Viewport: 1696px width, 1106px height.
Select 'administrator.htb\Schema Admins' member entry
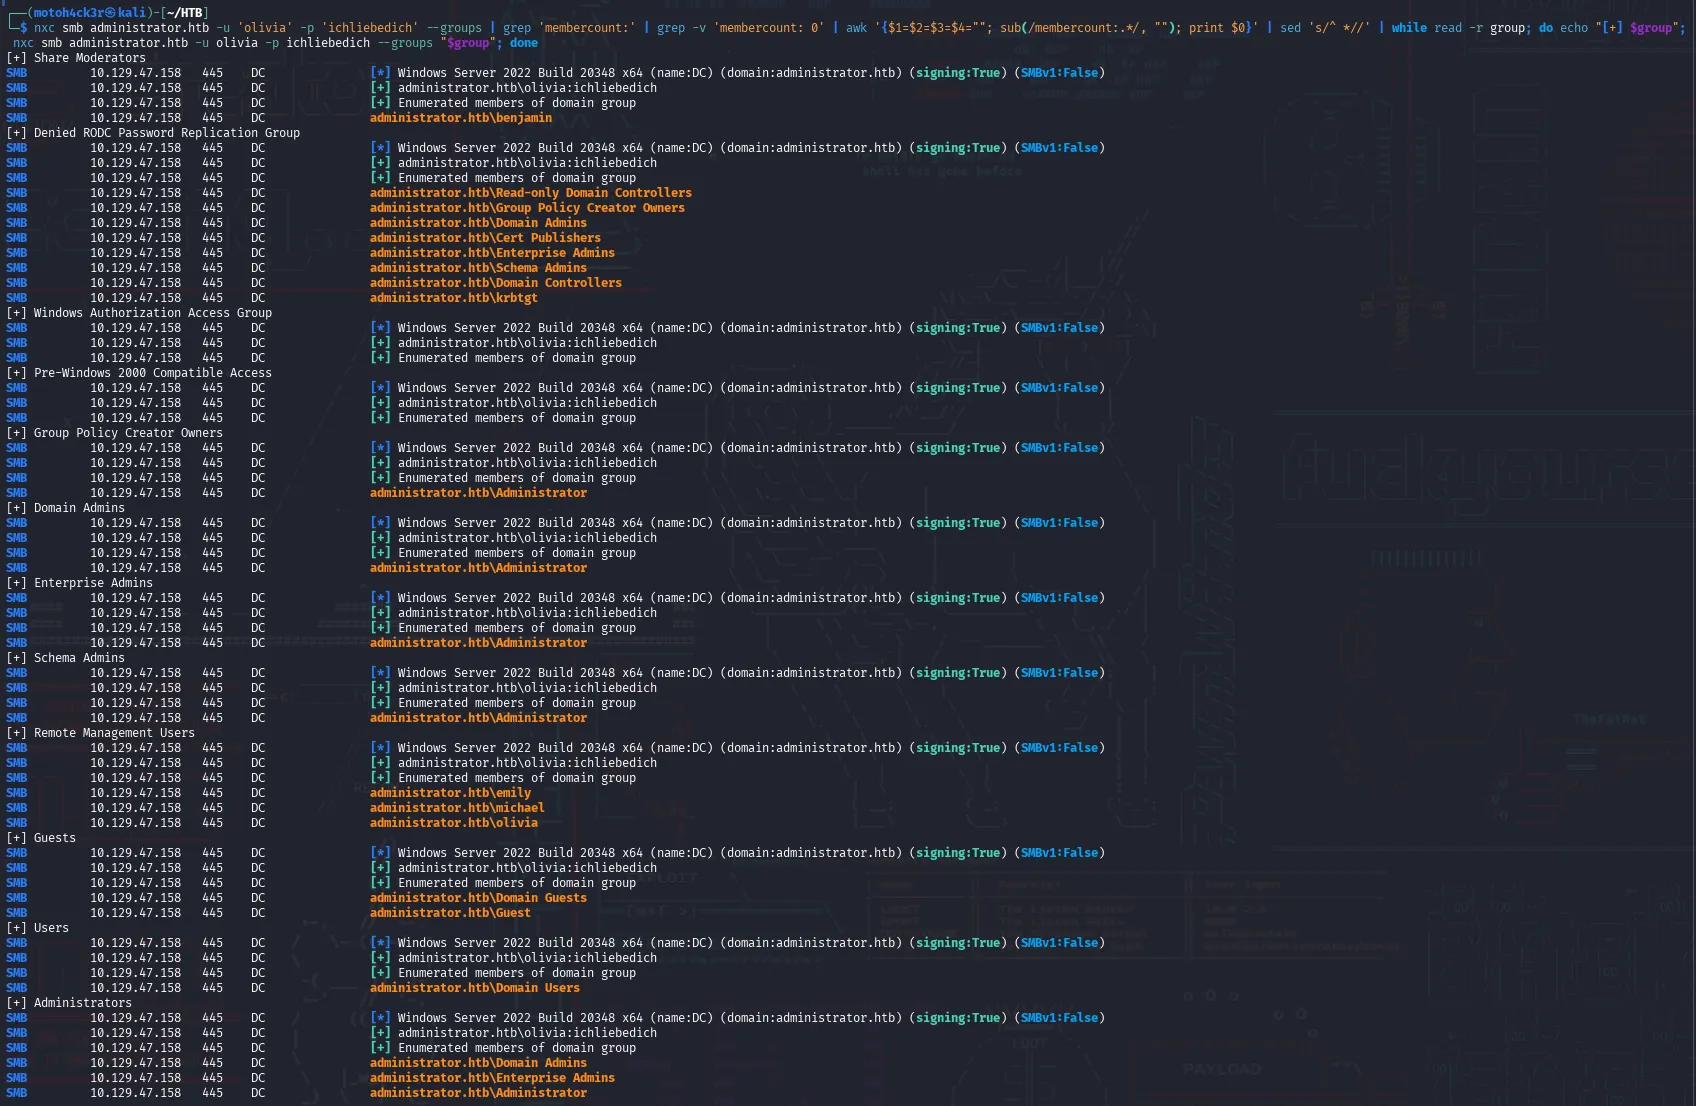pos(478,268)
